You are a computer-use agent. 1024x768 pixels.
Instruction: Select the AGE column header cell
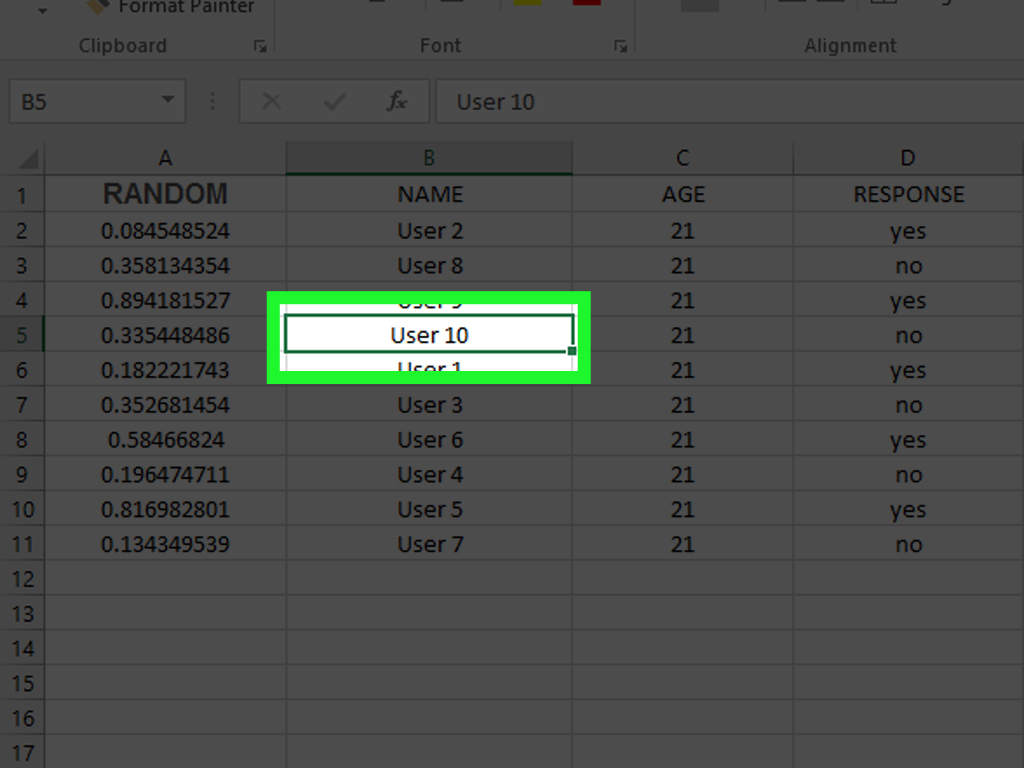click(683, 193)
